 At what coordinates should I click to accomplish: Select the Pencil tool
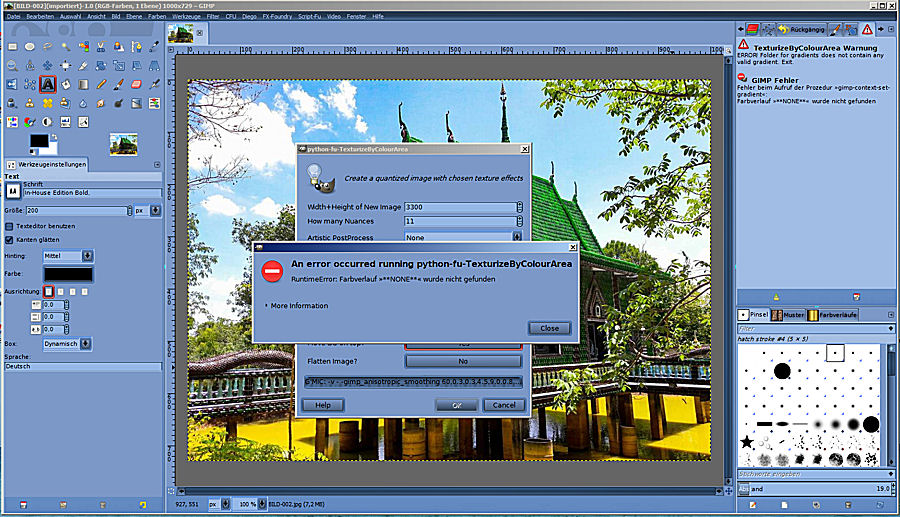pyautogui.click(x=101, y=84)
